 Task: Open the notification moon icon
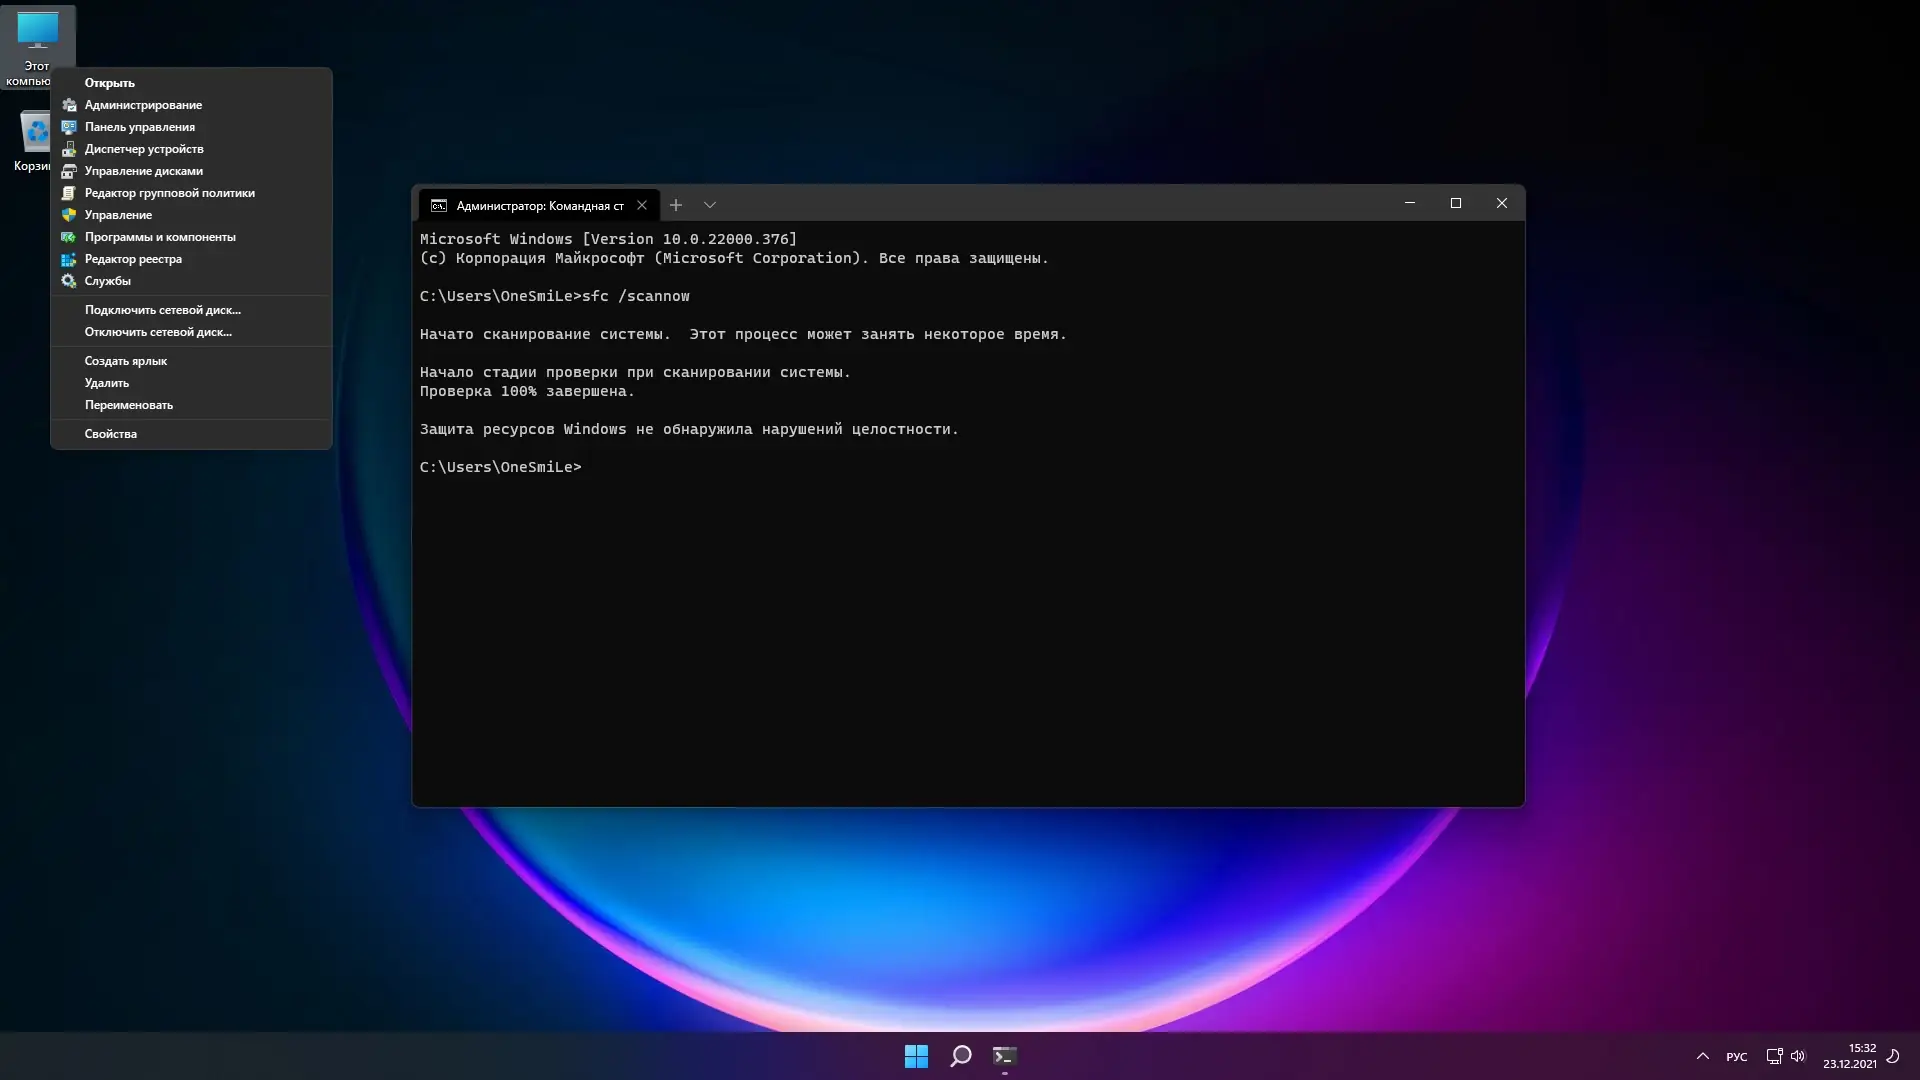1892,1056
